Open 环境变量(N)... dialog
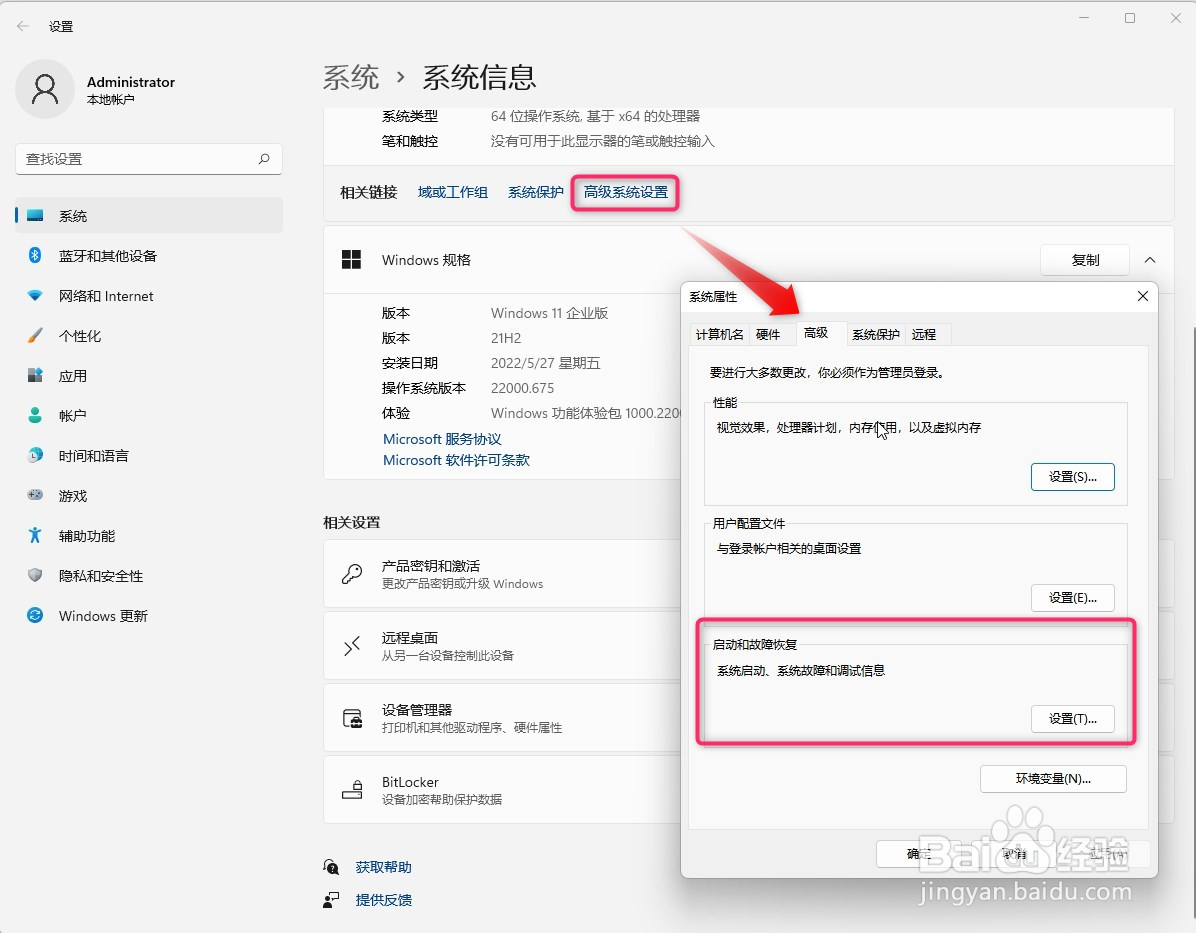1196x933 pixels. (1053, 779)
